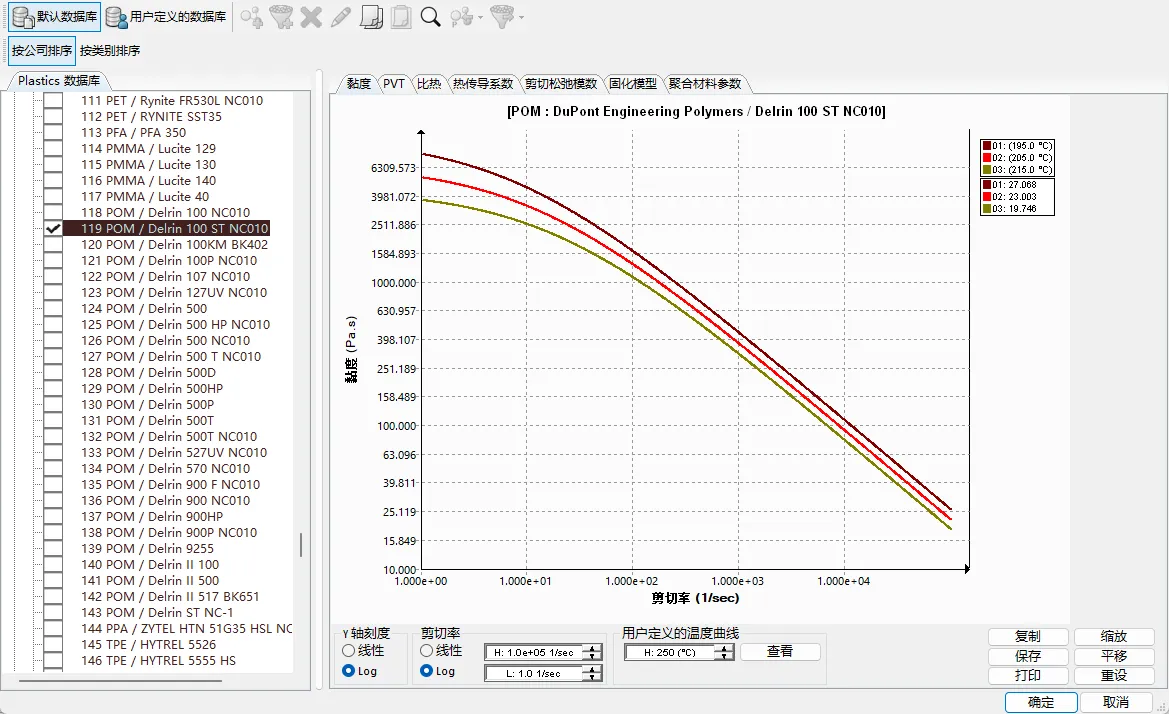Image resolution: width=1169 pixels, height=714 pixels.
Task: Click legend swatch 03: (215.0 °C)
Action: (987, 170)
